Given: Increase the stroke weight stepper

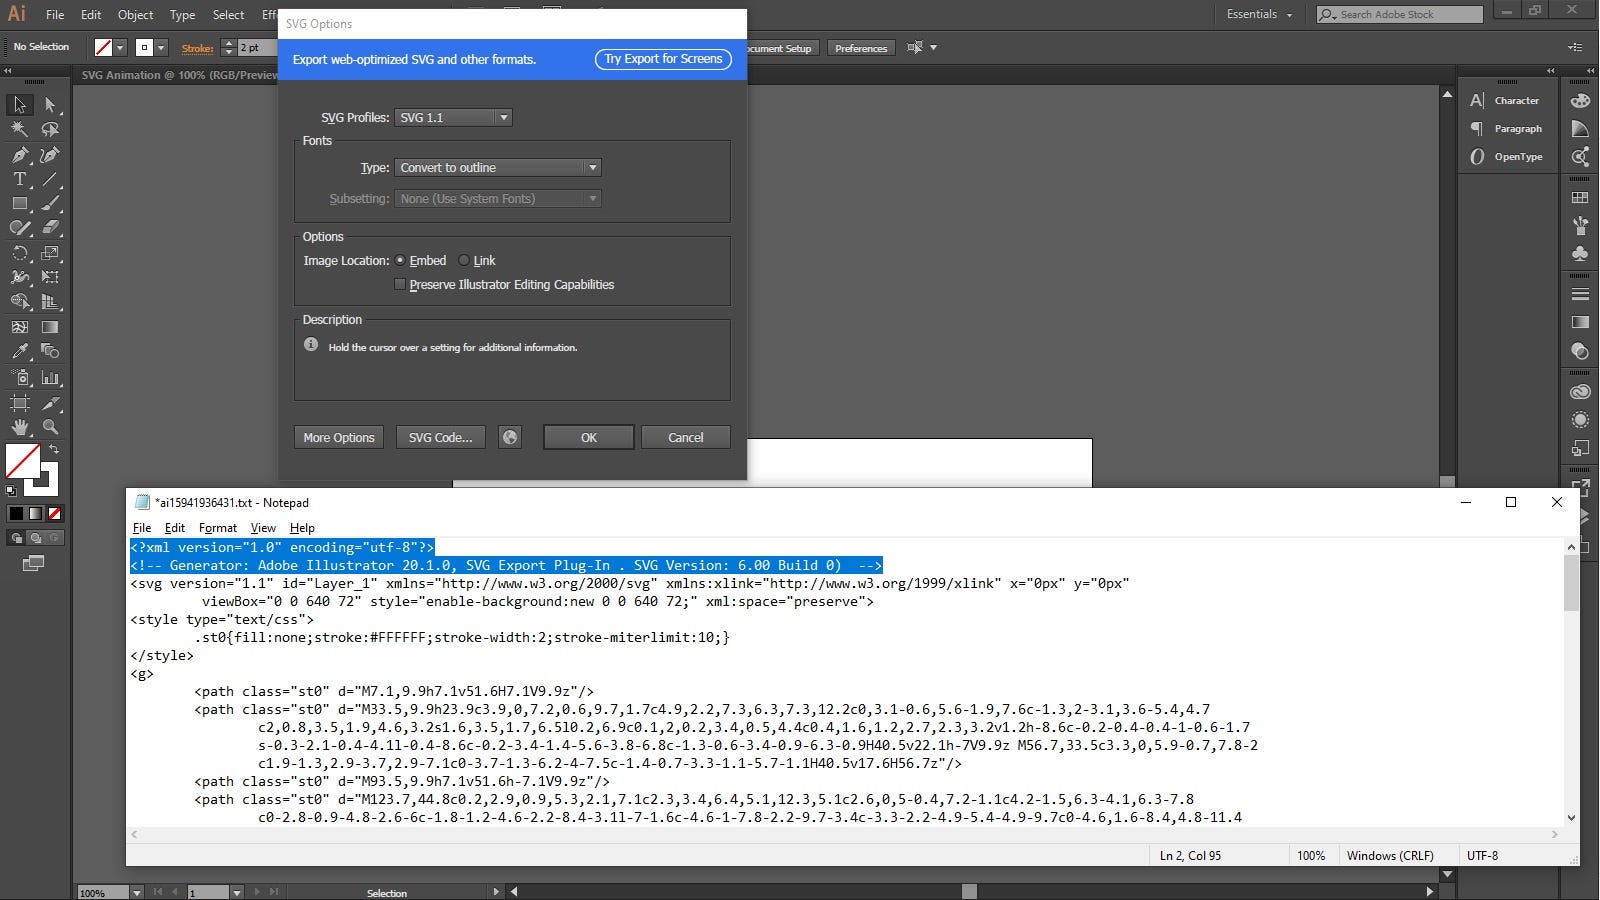Looking at the screenshot, I should coord(229,43).
